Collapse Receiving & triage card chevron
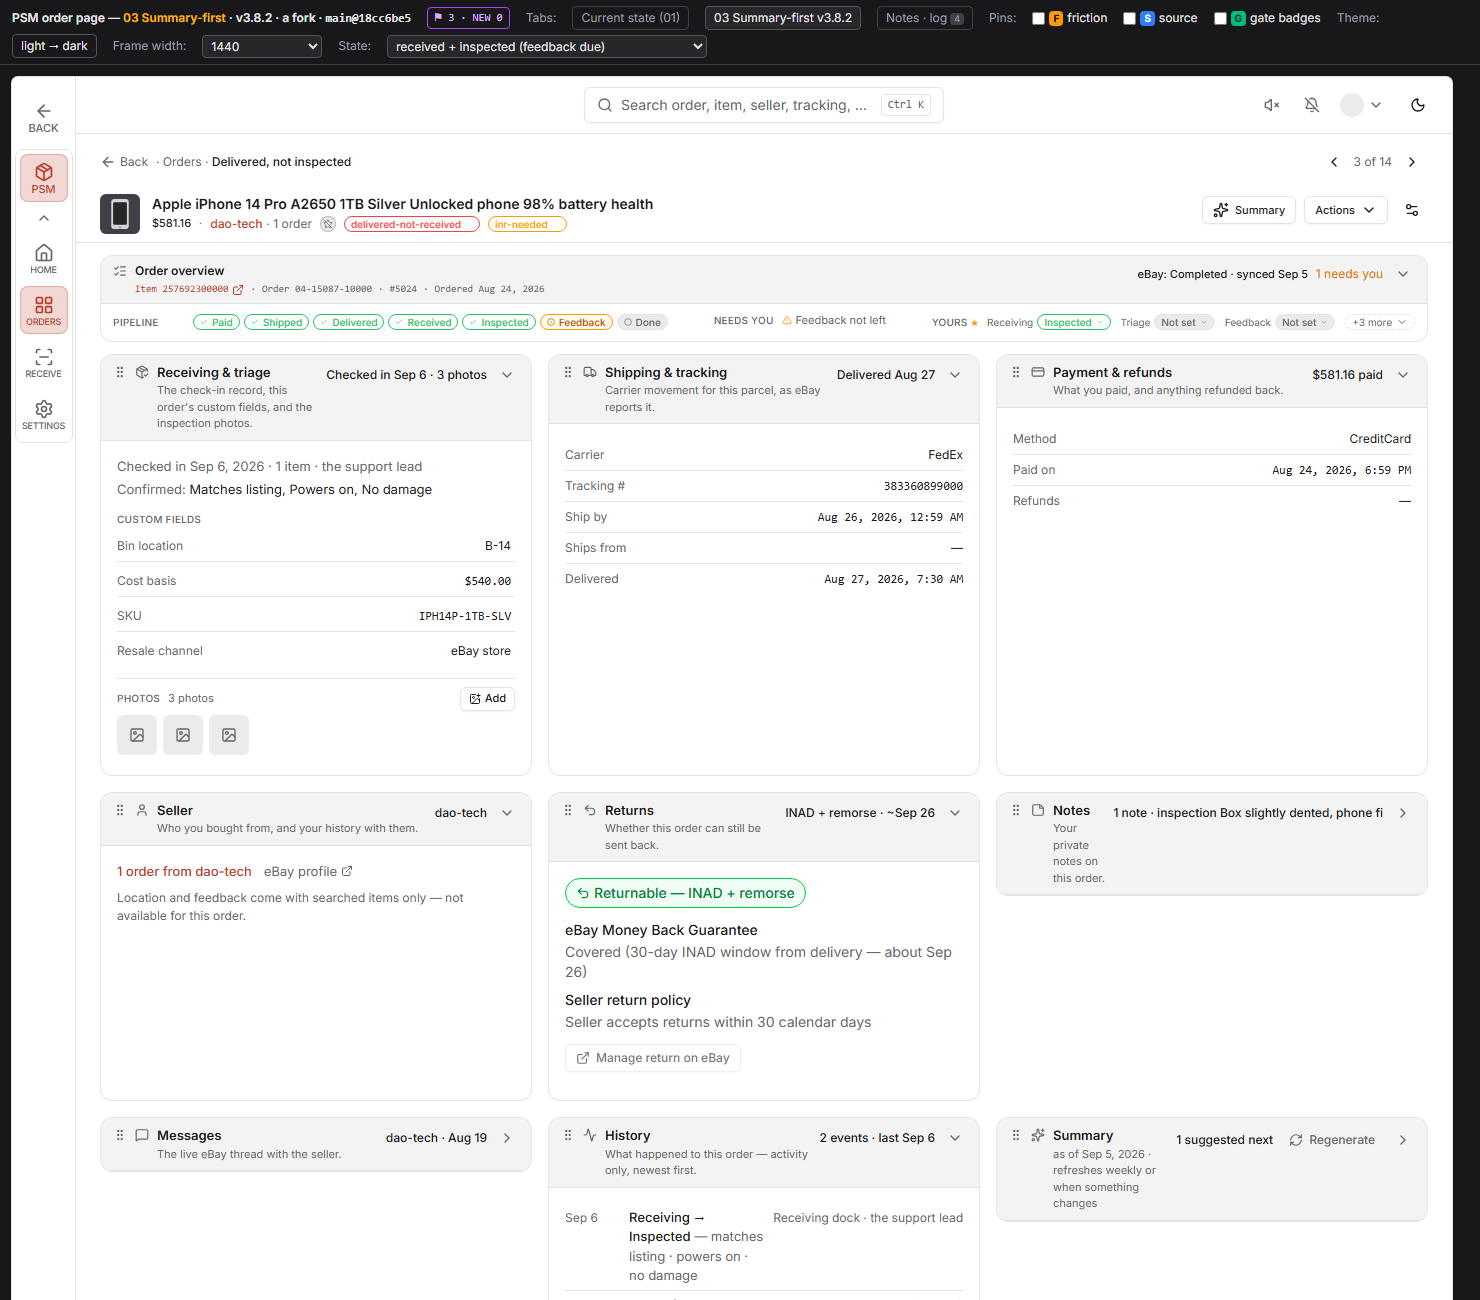This screenshot has width=1480, height=1300. point(507,375)
